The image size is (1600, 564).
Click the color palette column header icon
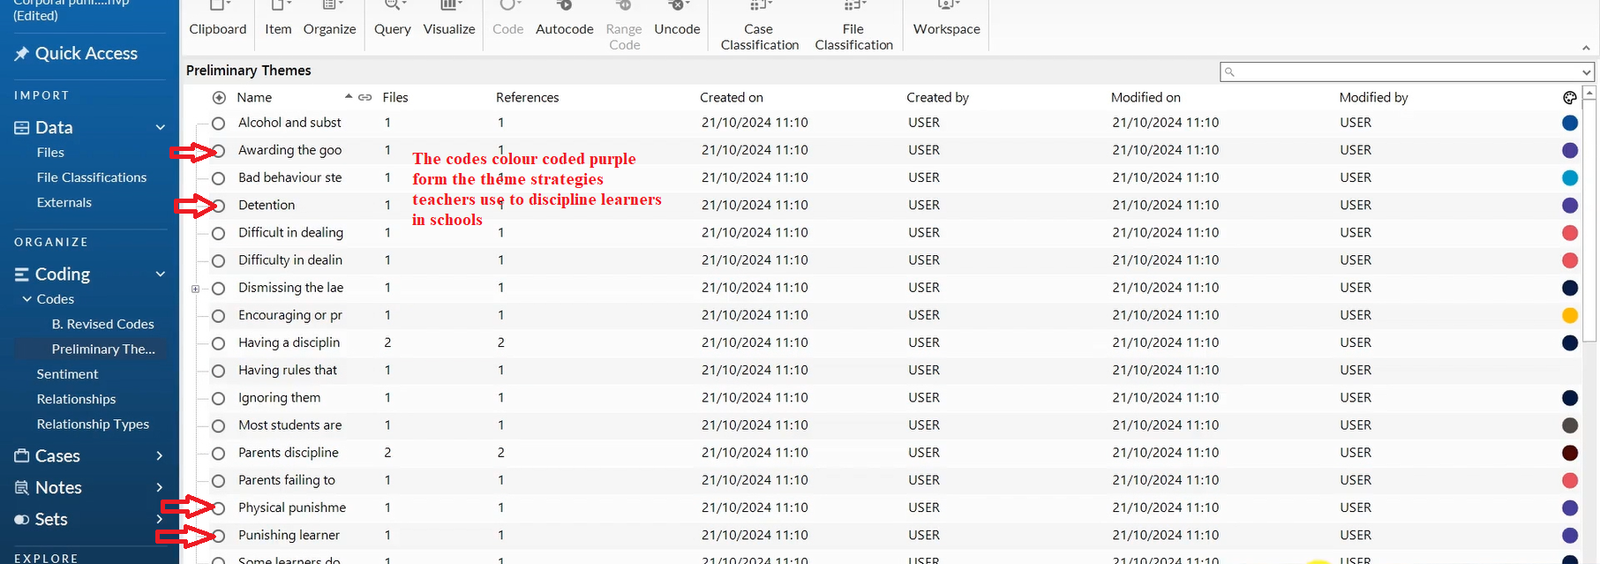tap(1570, 97)
